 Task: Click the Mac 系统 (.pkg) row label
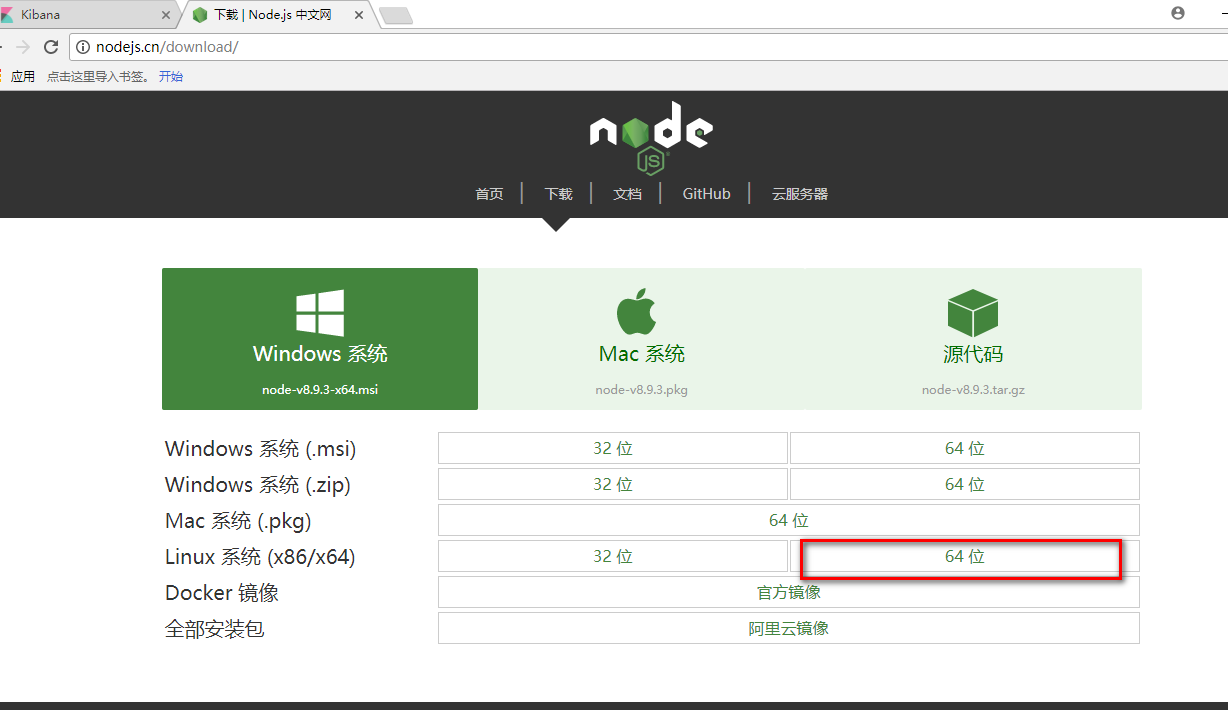click(238, 521)
